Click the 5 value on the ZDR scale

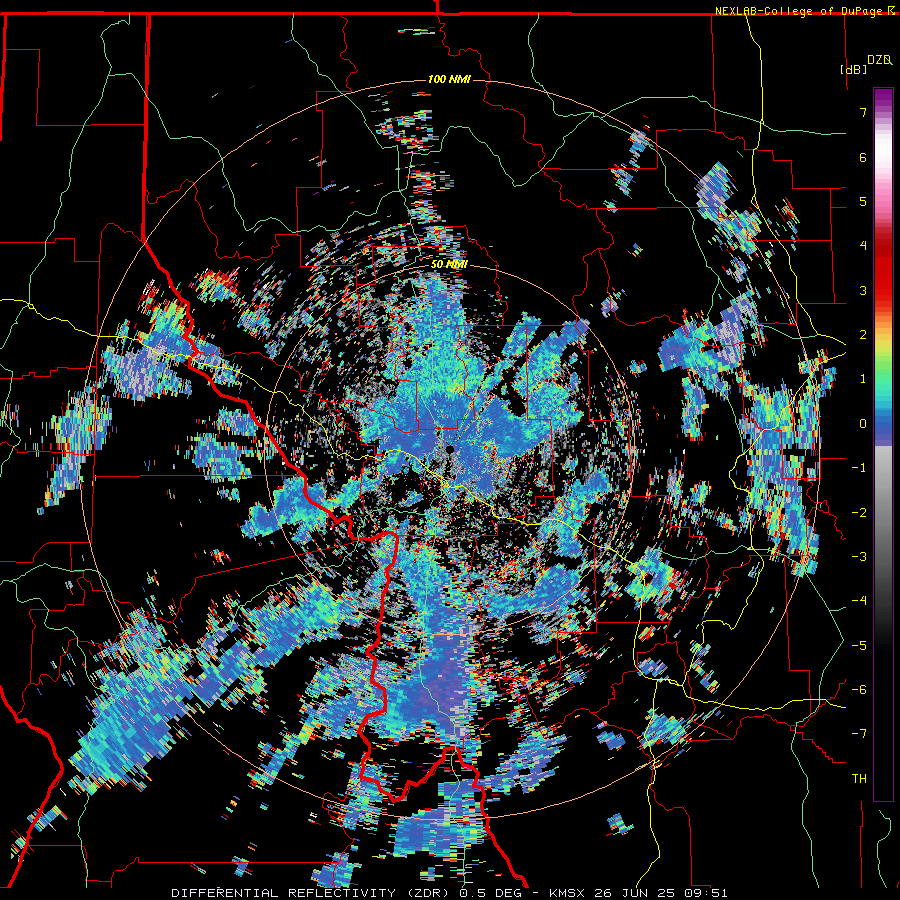(x=863, y=201)
